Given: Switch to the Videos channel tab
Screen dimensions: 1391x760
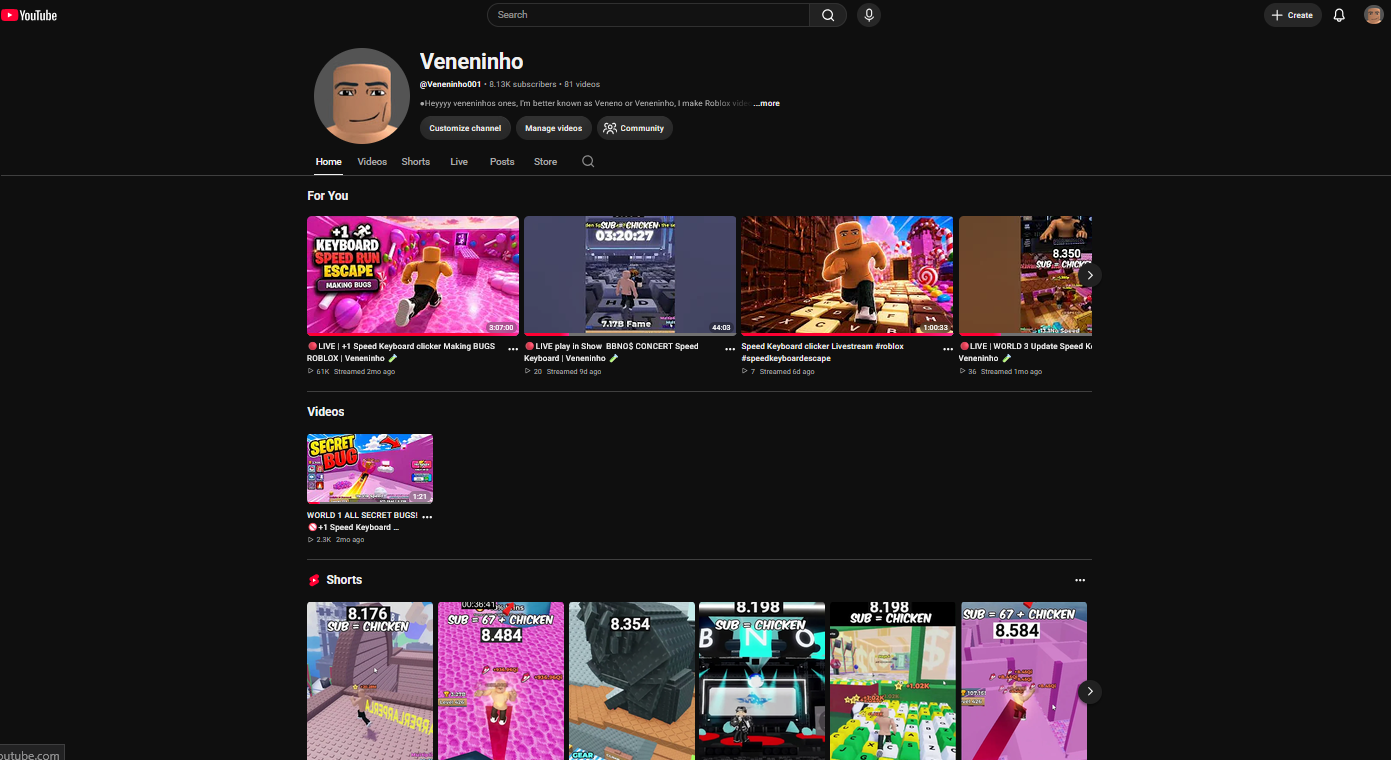Looking at the screenshot, I should pyautogui.click(x=372, y=161).
